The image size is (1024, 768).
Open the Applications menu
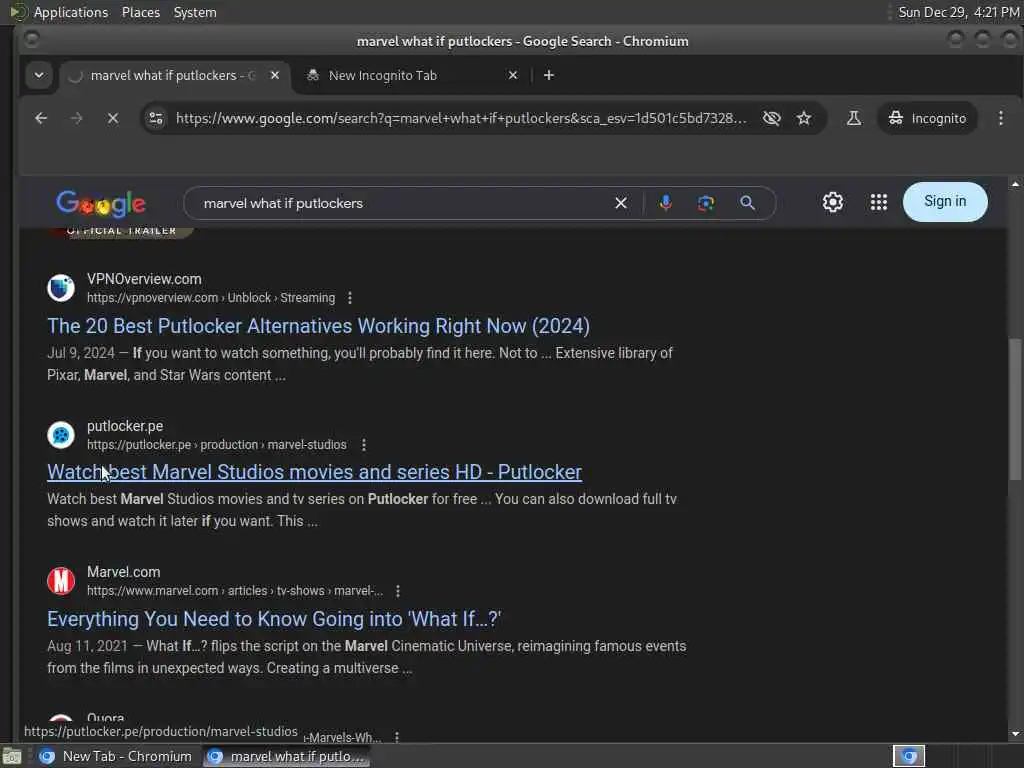coord(71,12)
